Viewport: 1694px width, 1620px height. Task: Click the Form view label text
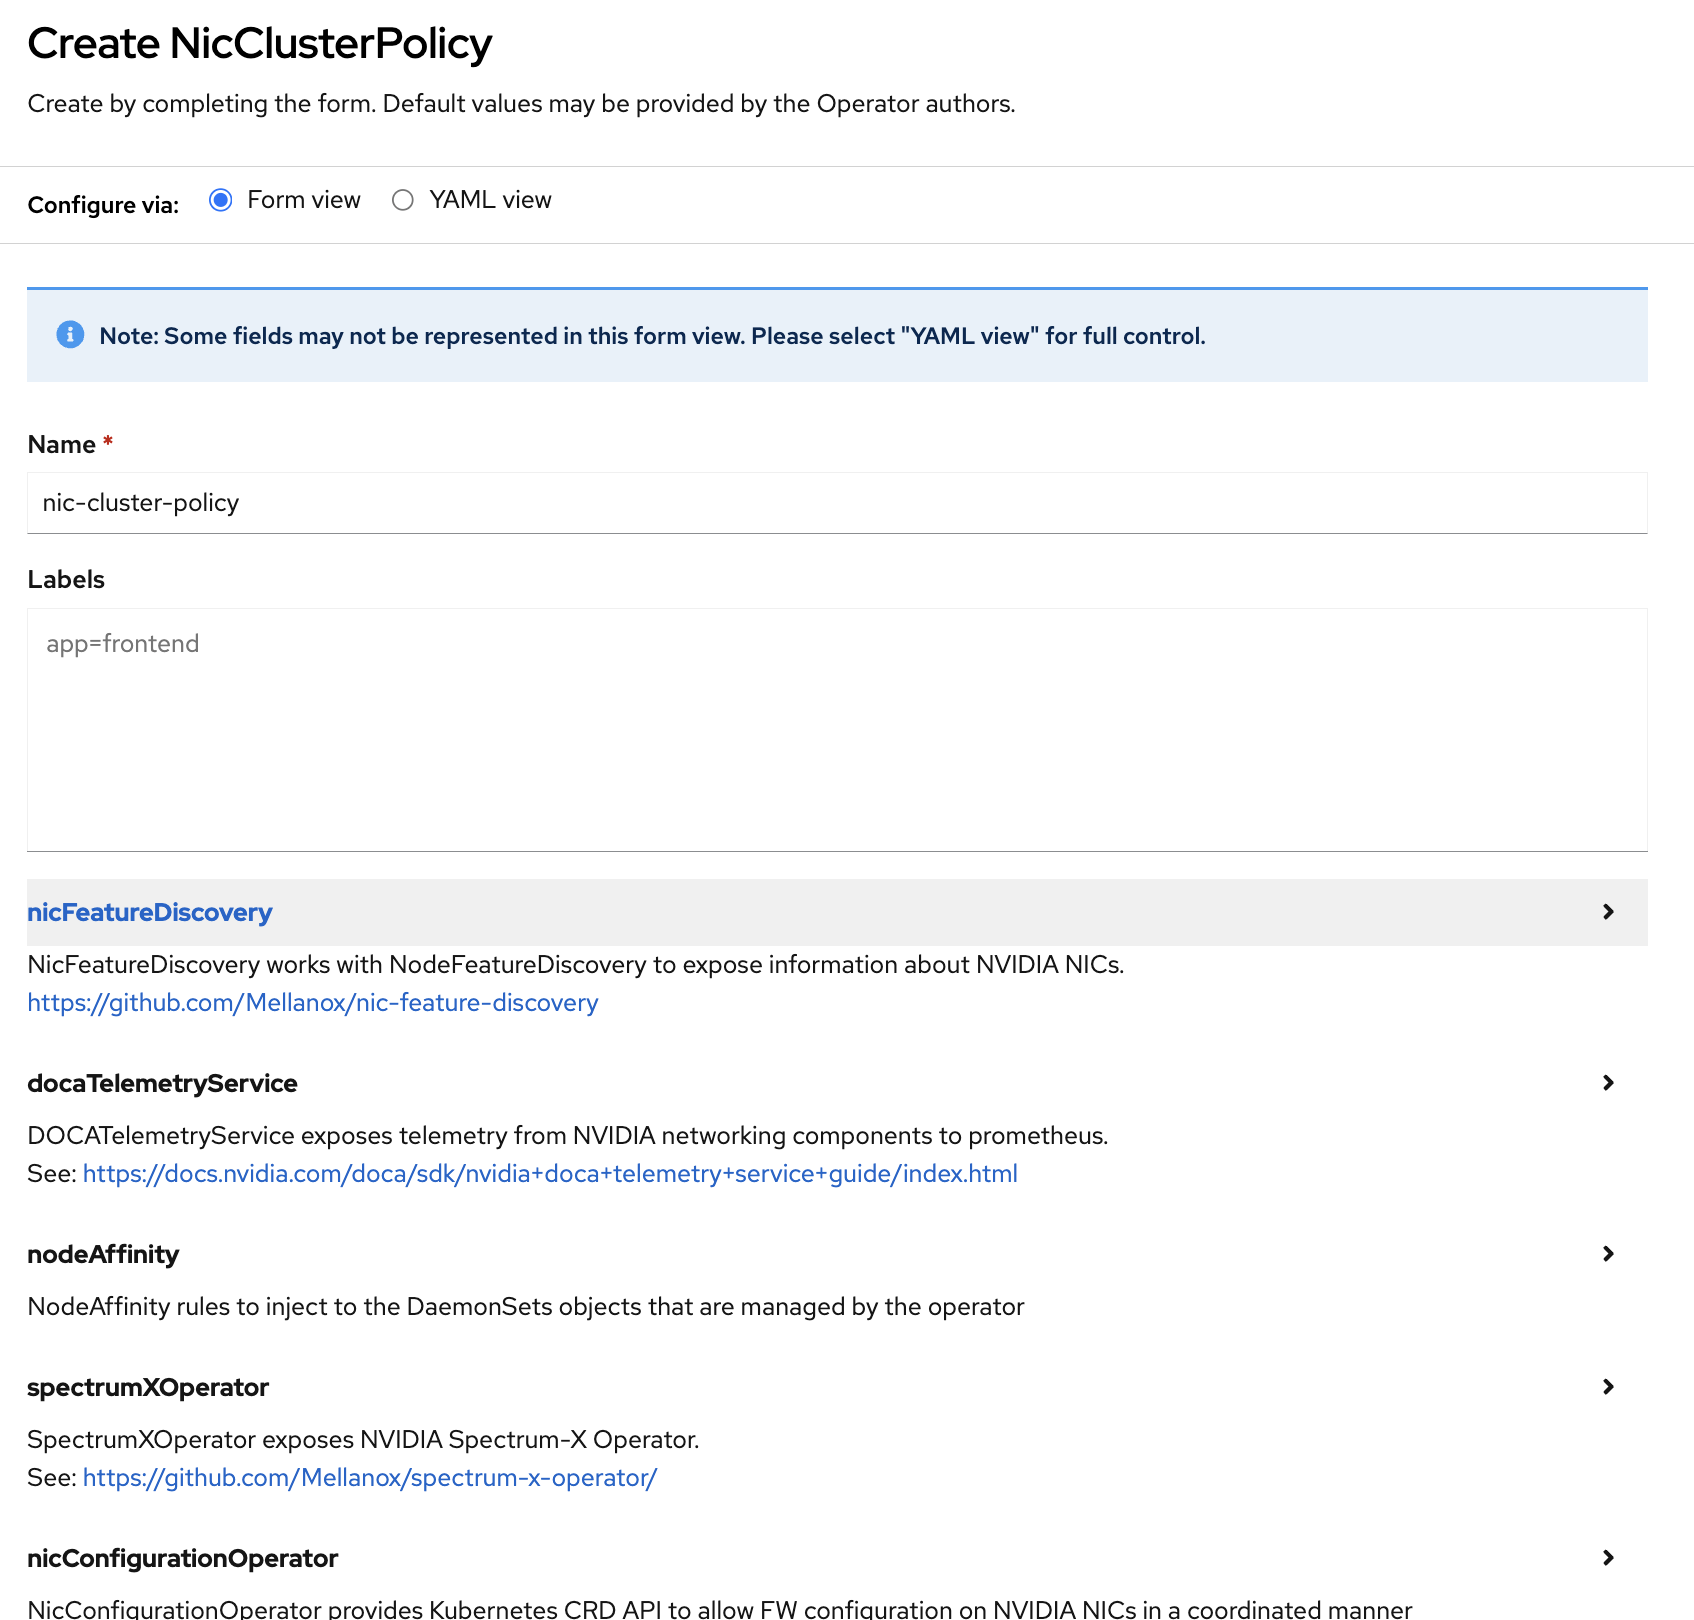[x=303, y=200]
